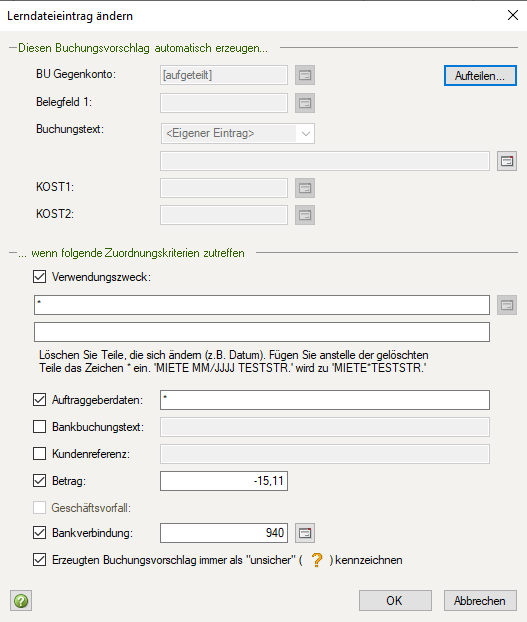Toggle the Betrag checkbox
This screenshot has height=622, width=527.
39,480
